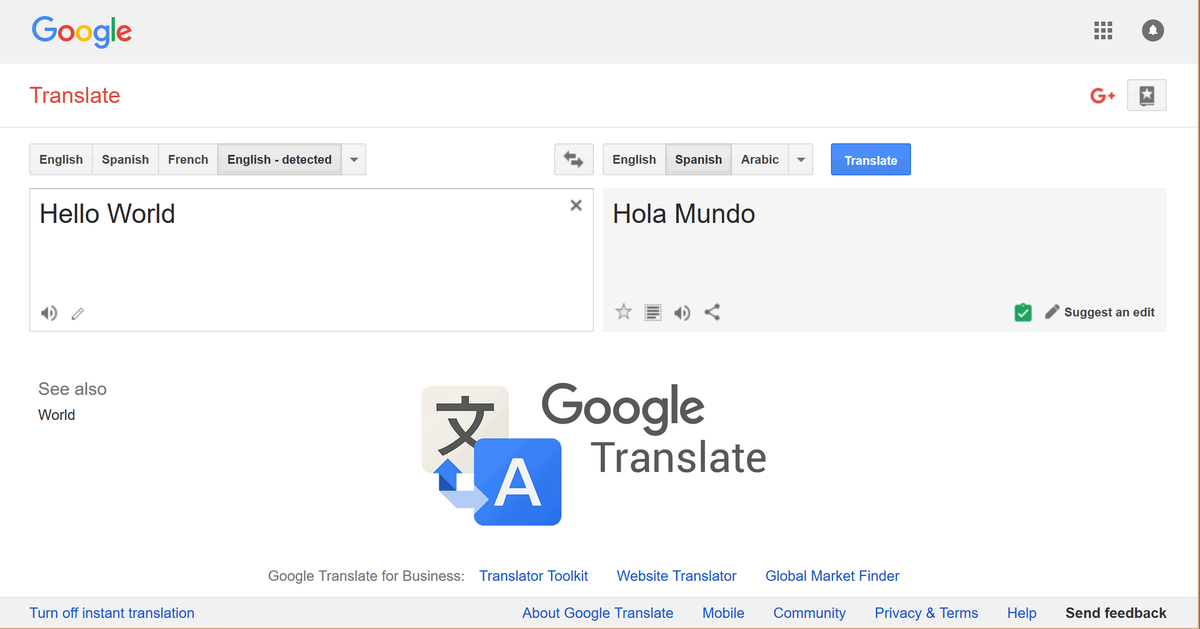Star the translation to save it
The width and height of the screenshot is (1200, 629).
(x=624, y=312)
